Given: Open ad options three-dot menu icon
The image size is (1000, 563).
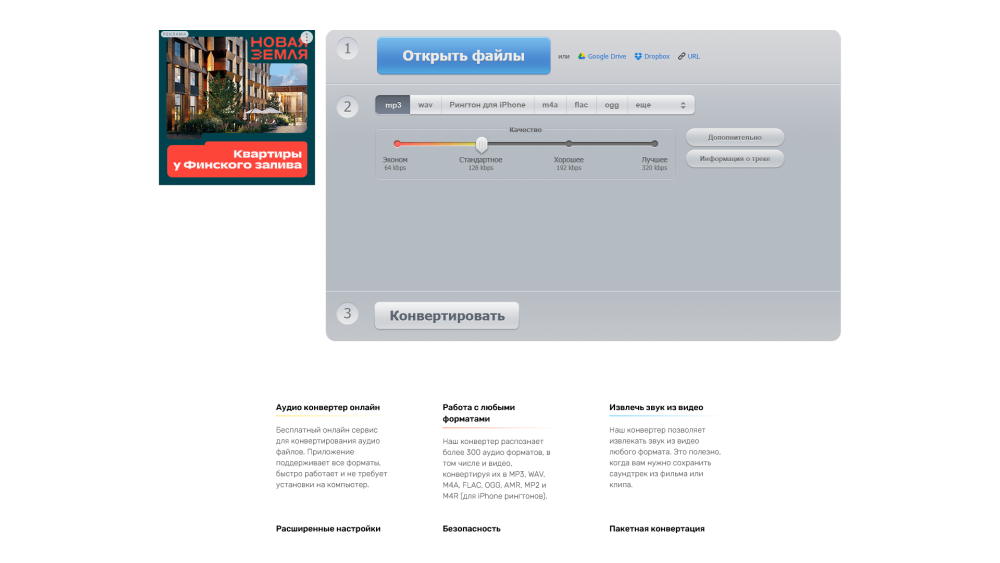Looking at the screenshot, I should click(307, 37).
